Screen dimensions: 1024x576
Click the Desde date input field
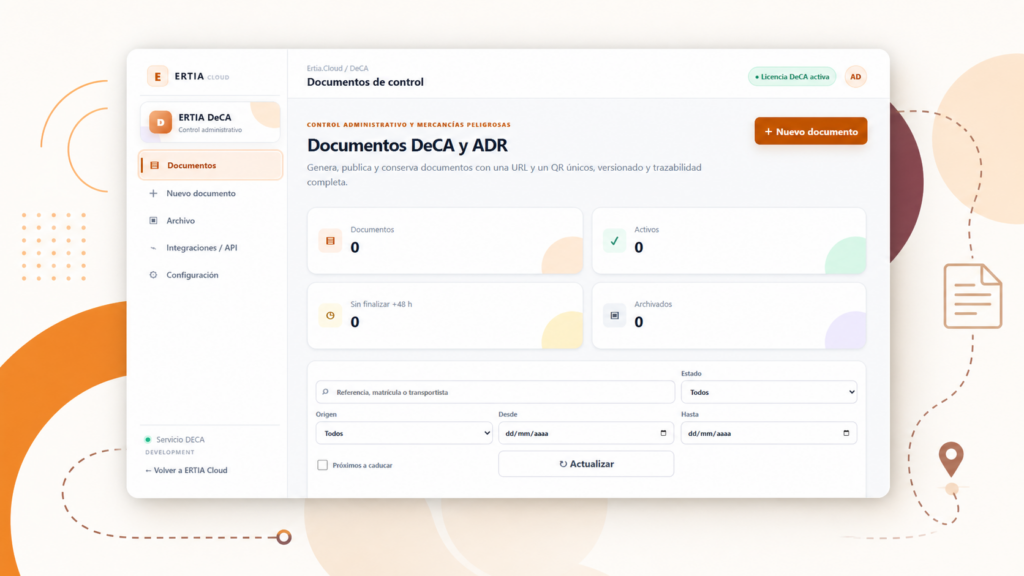point(586,433)
